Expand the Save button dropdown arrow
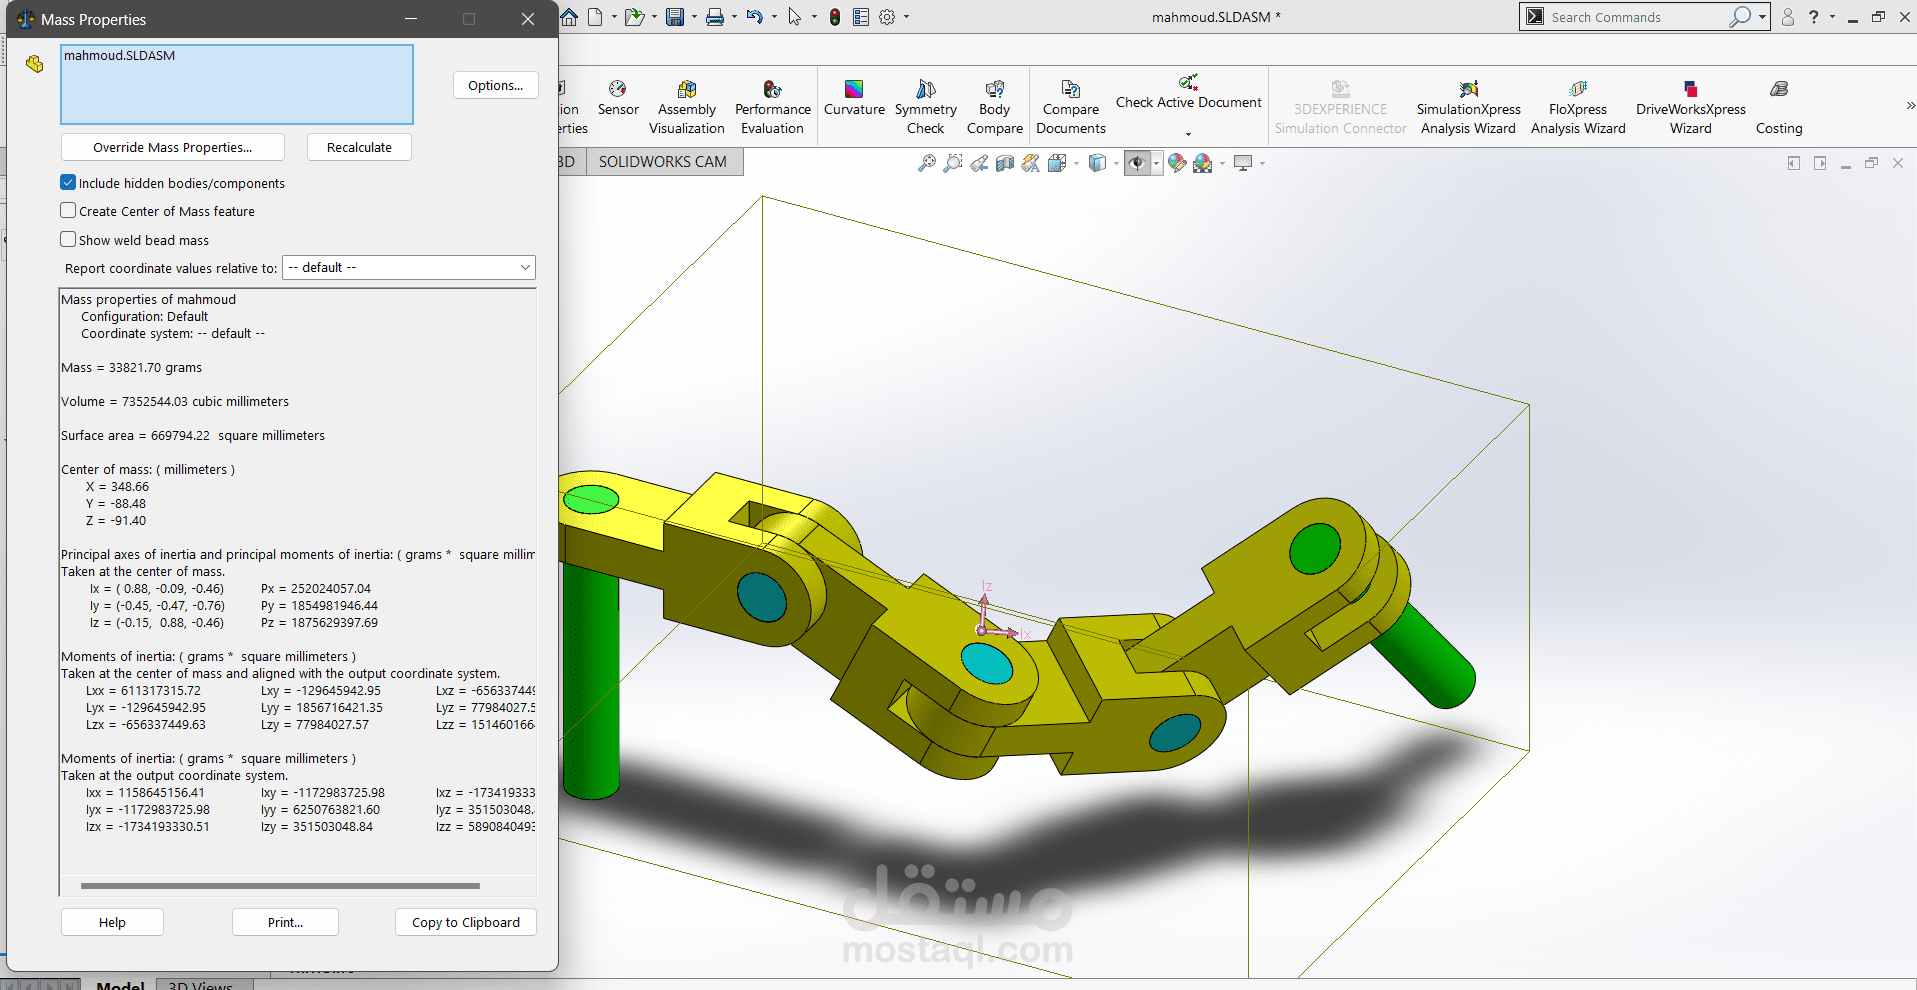Screen dimensions: 1917x990 (695, 16)
